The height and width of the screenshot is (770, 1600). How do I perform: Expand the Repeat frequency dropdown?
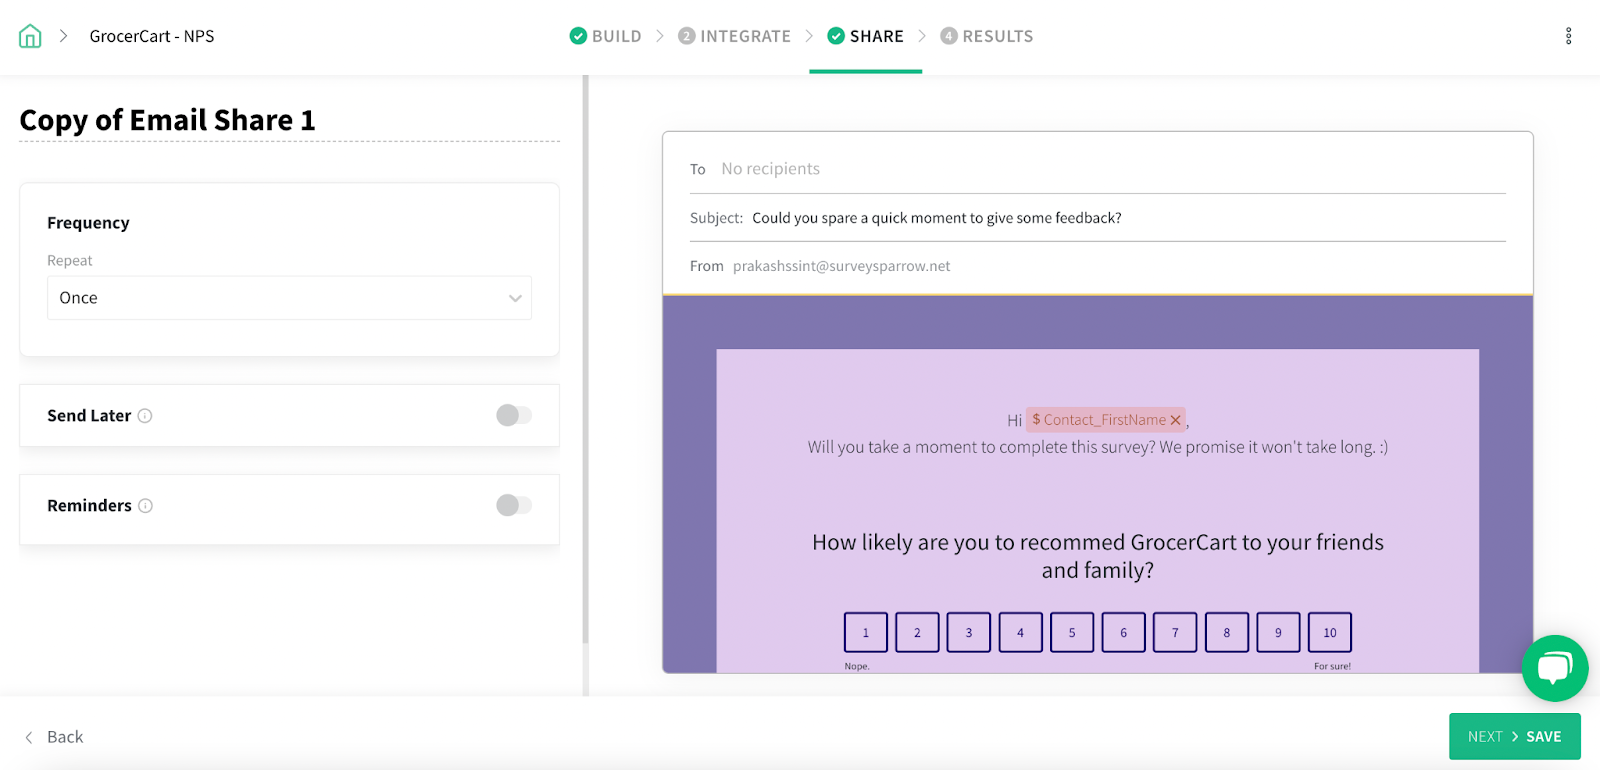pyautogui.click(x=289, y=298)
